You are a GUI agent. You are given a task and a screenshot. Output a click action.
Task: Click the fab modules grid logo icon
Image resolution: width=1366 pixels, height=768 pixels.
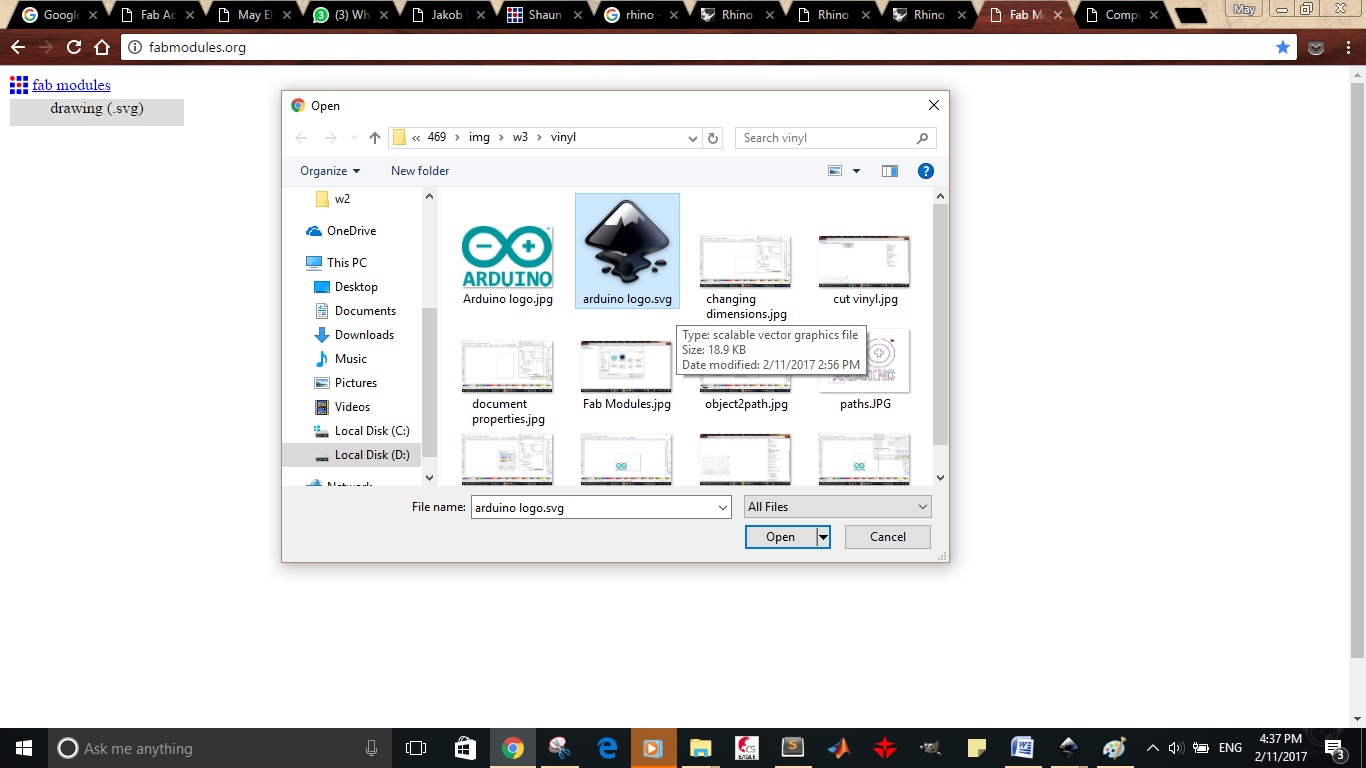click(19, 85)
